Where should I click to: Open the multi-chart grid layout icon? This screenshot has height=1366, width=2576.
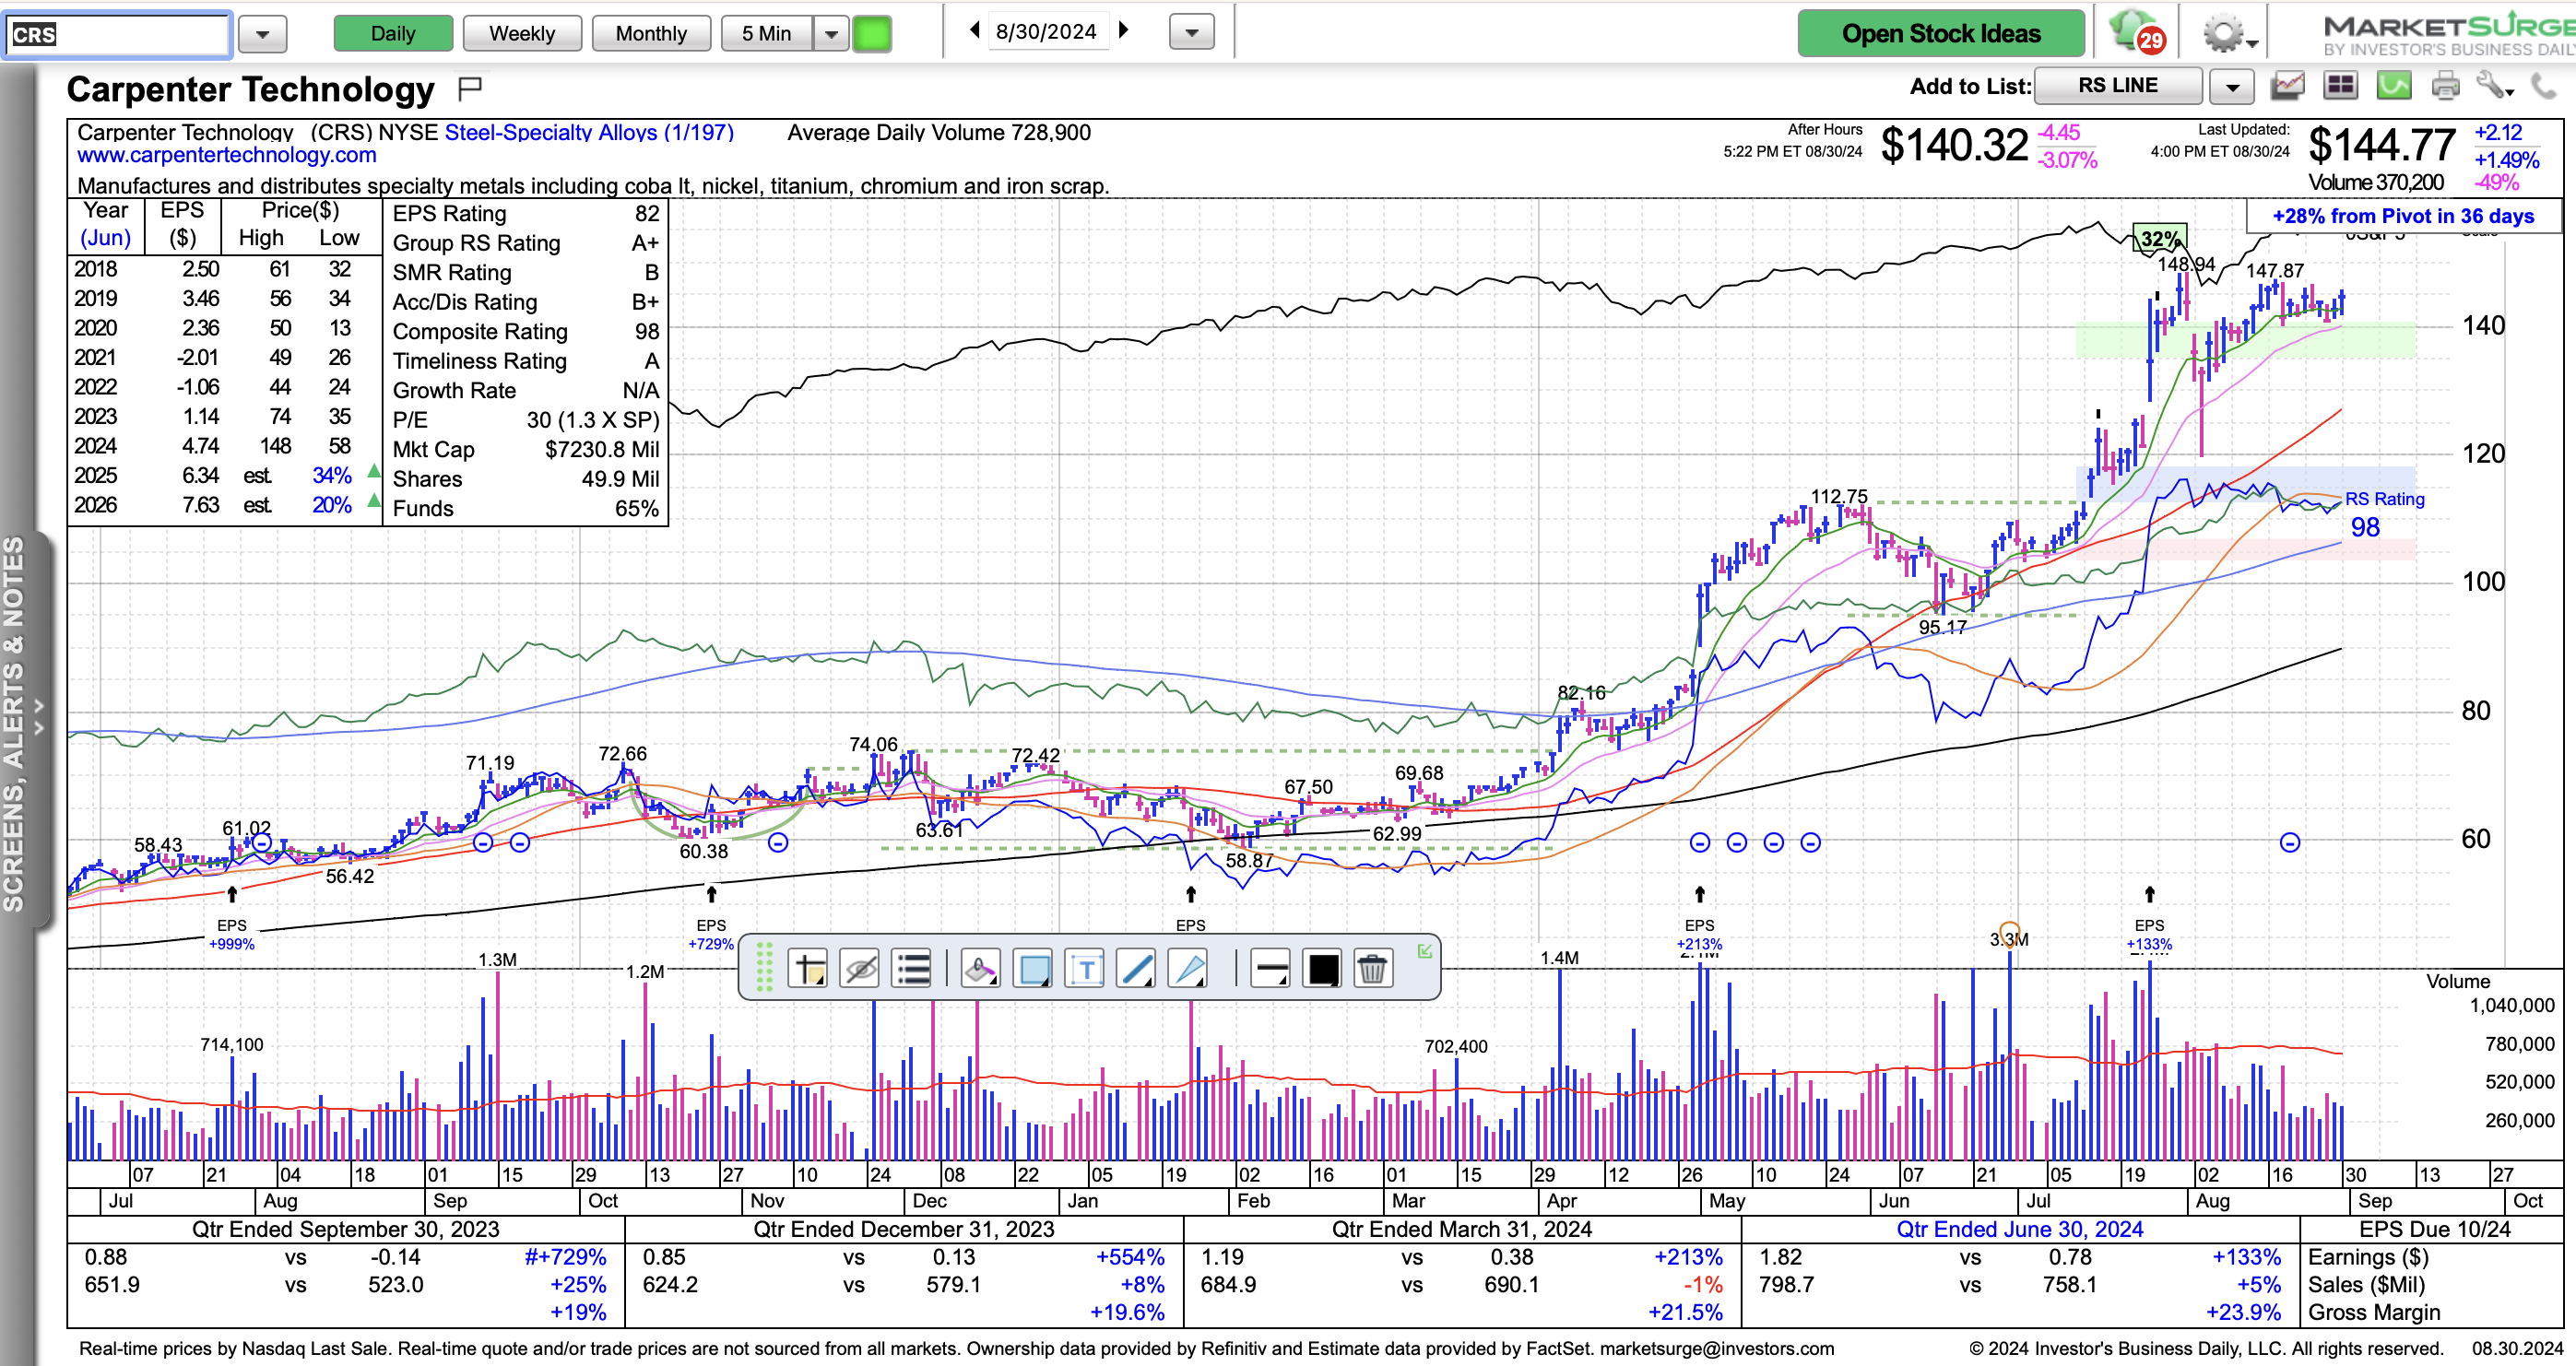2341,86
